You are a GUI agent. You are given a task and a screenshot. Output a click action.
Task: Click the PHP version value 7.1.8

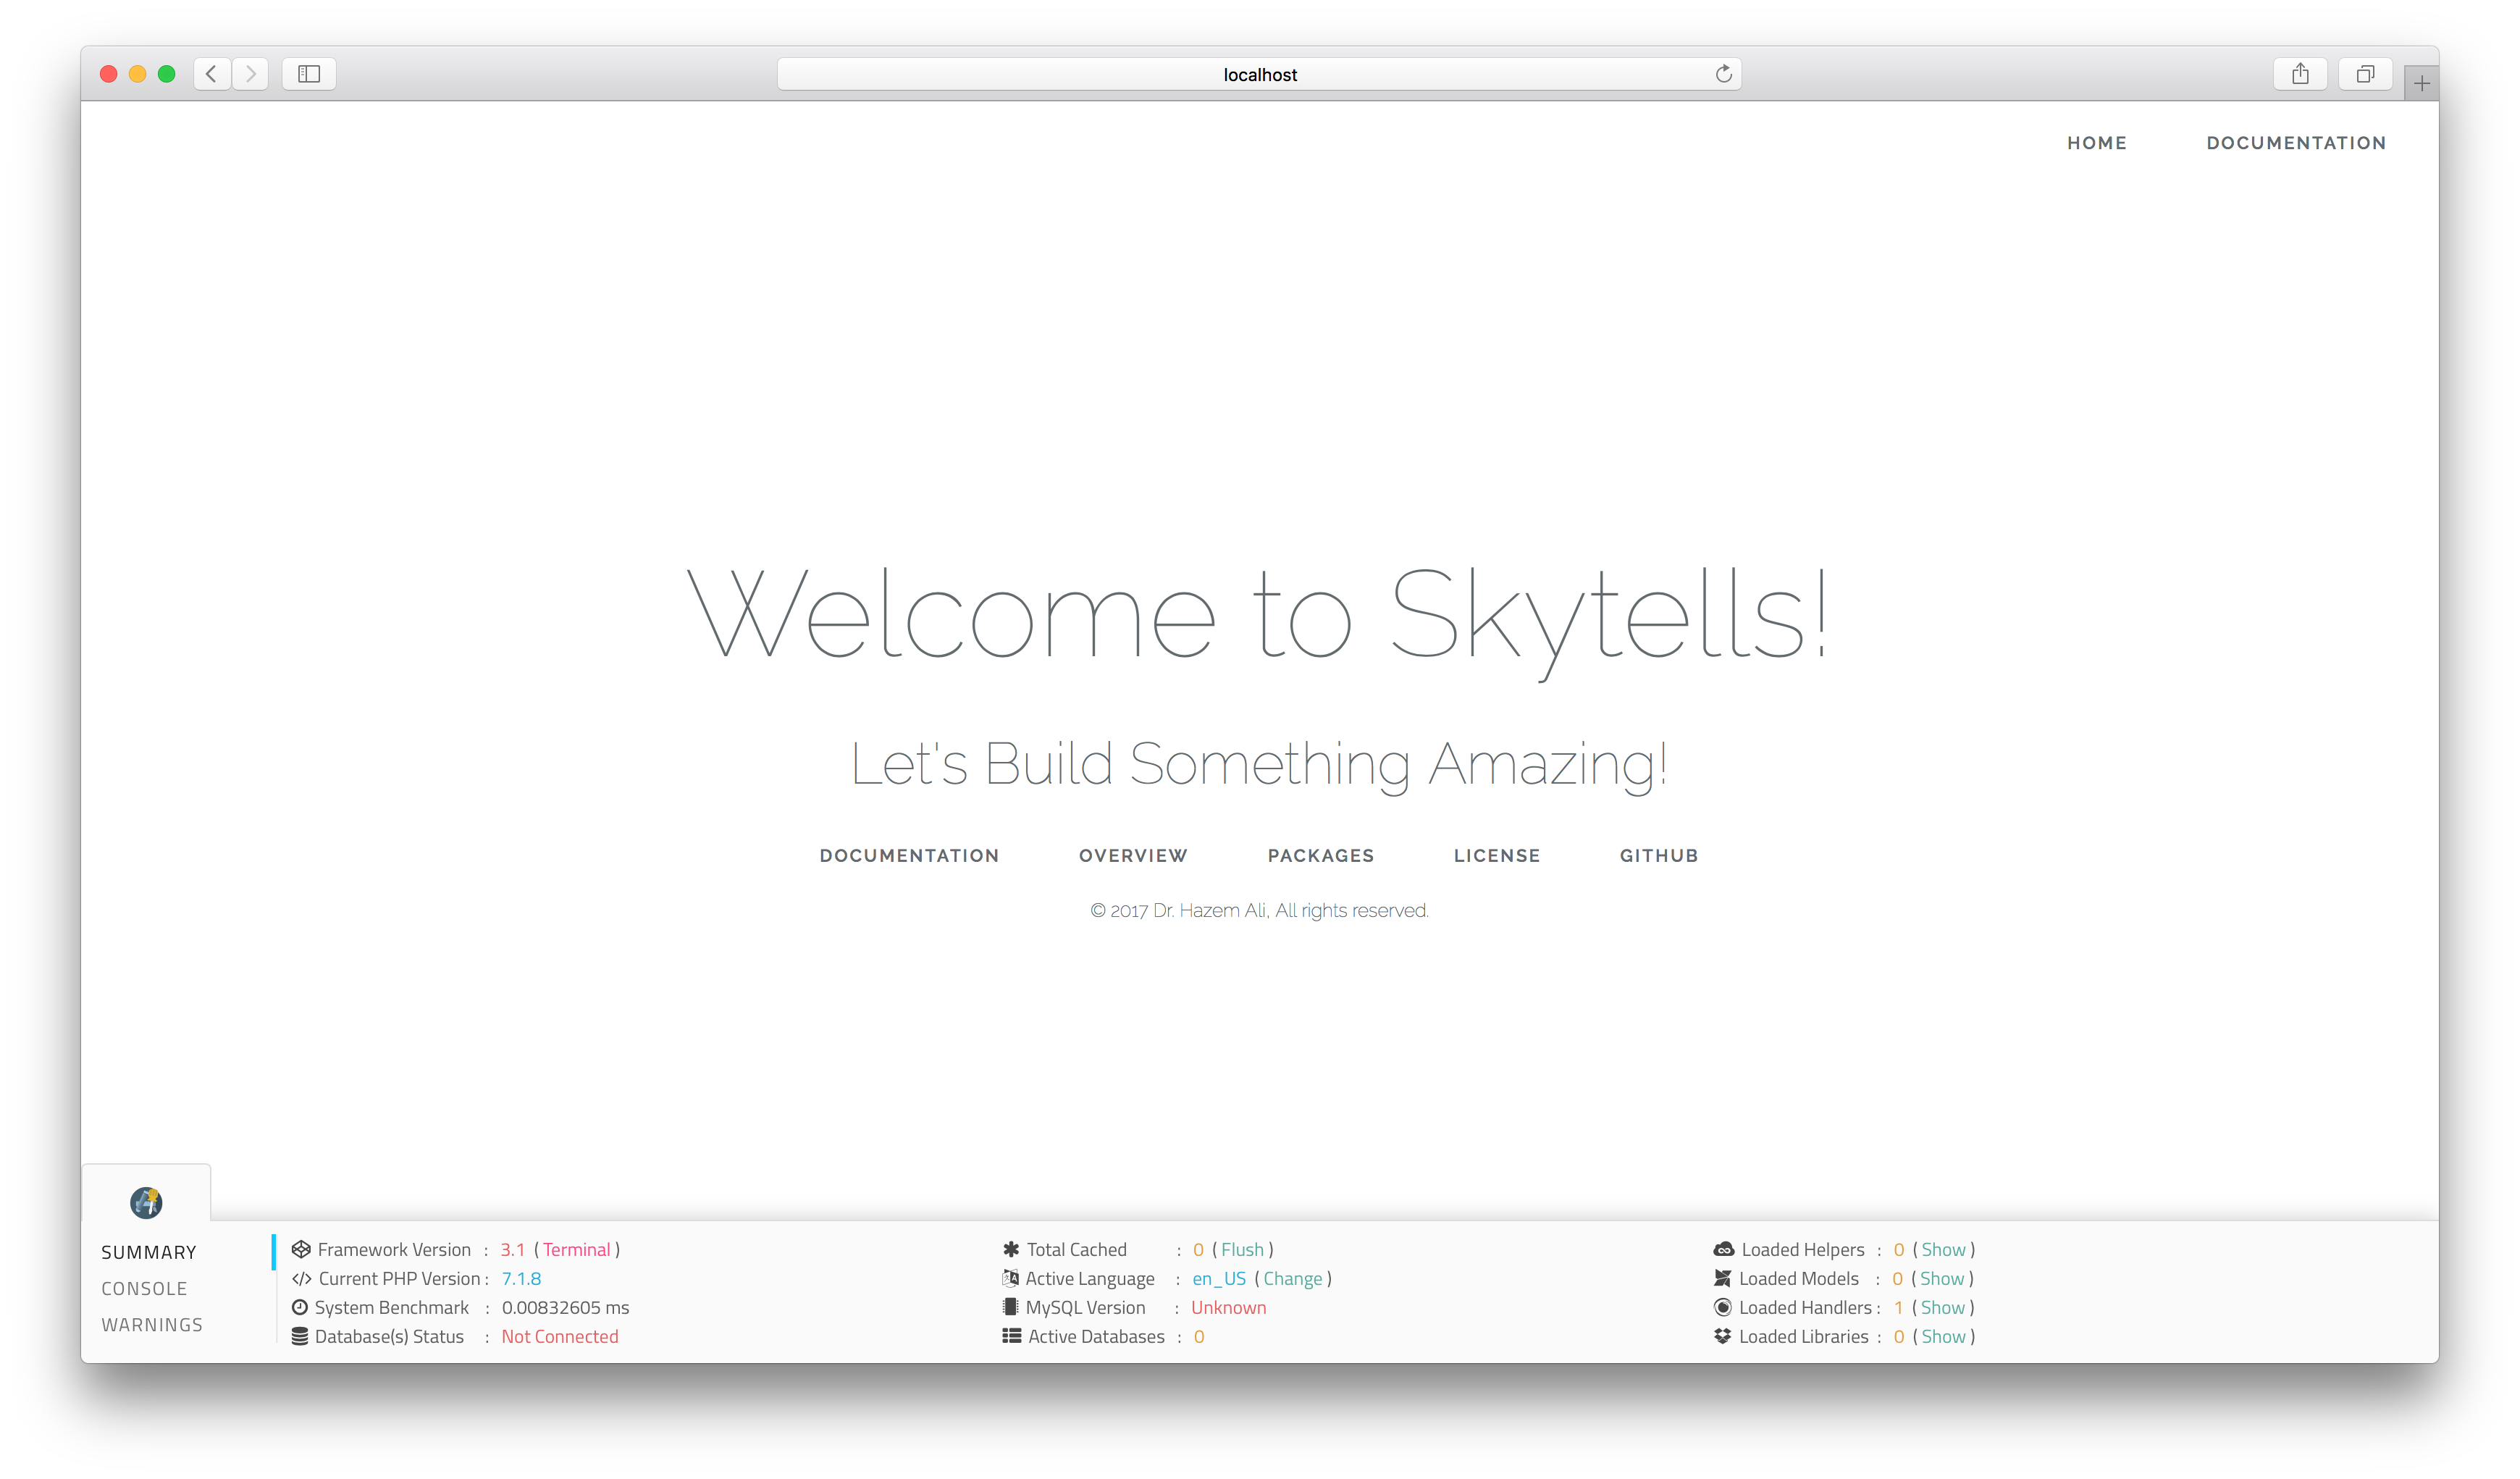pyautogui.click(x=521, y=1278)
